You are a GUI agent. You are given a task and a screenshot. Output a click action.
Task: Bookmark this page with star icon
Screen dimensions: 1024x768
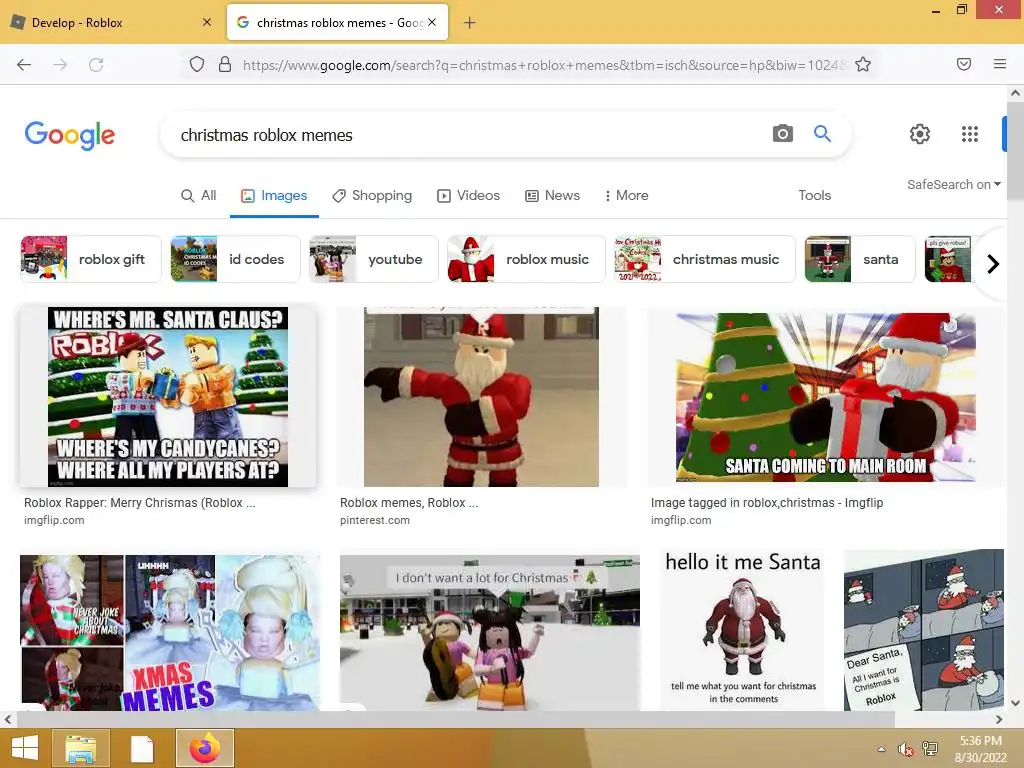863,64
